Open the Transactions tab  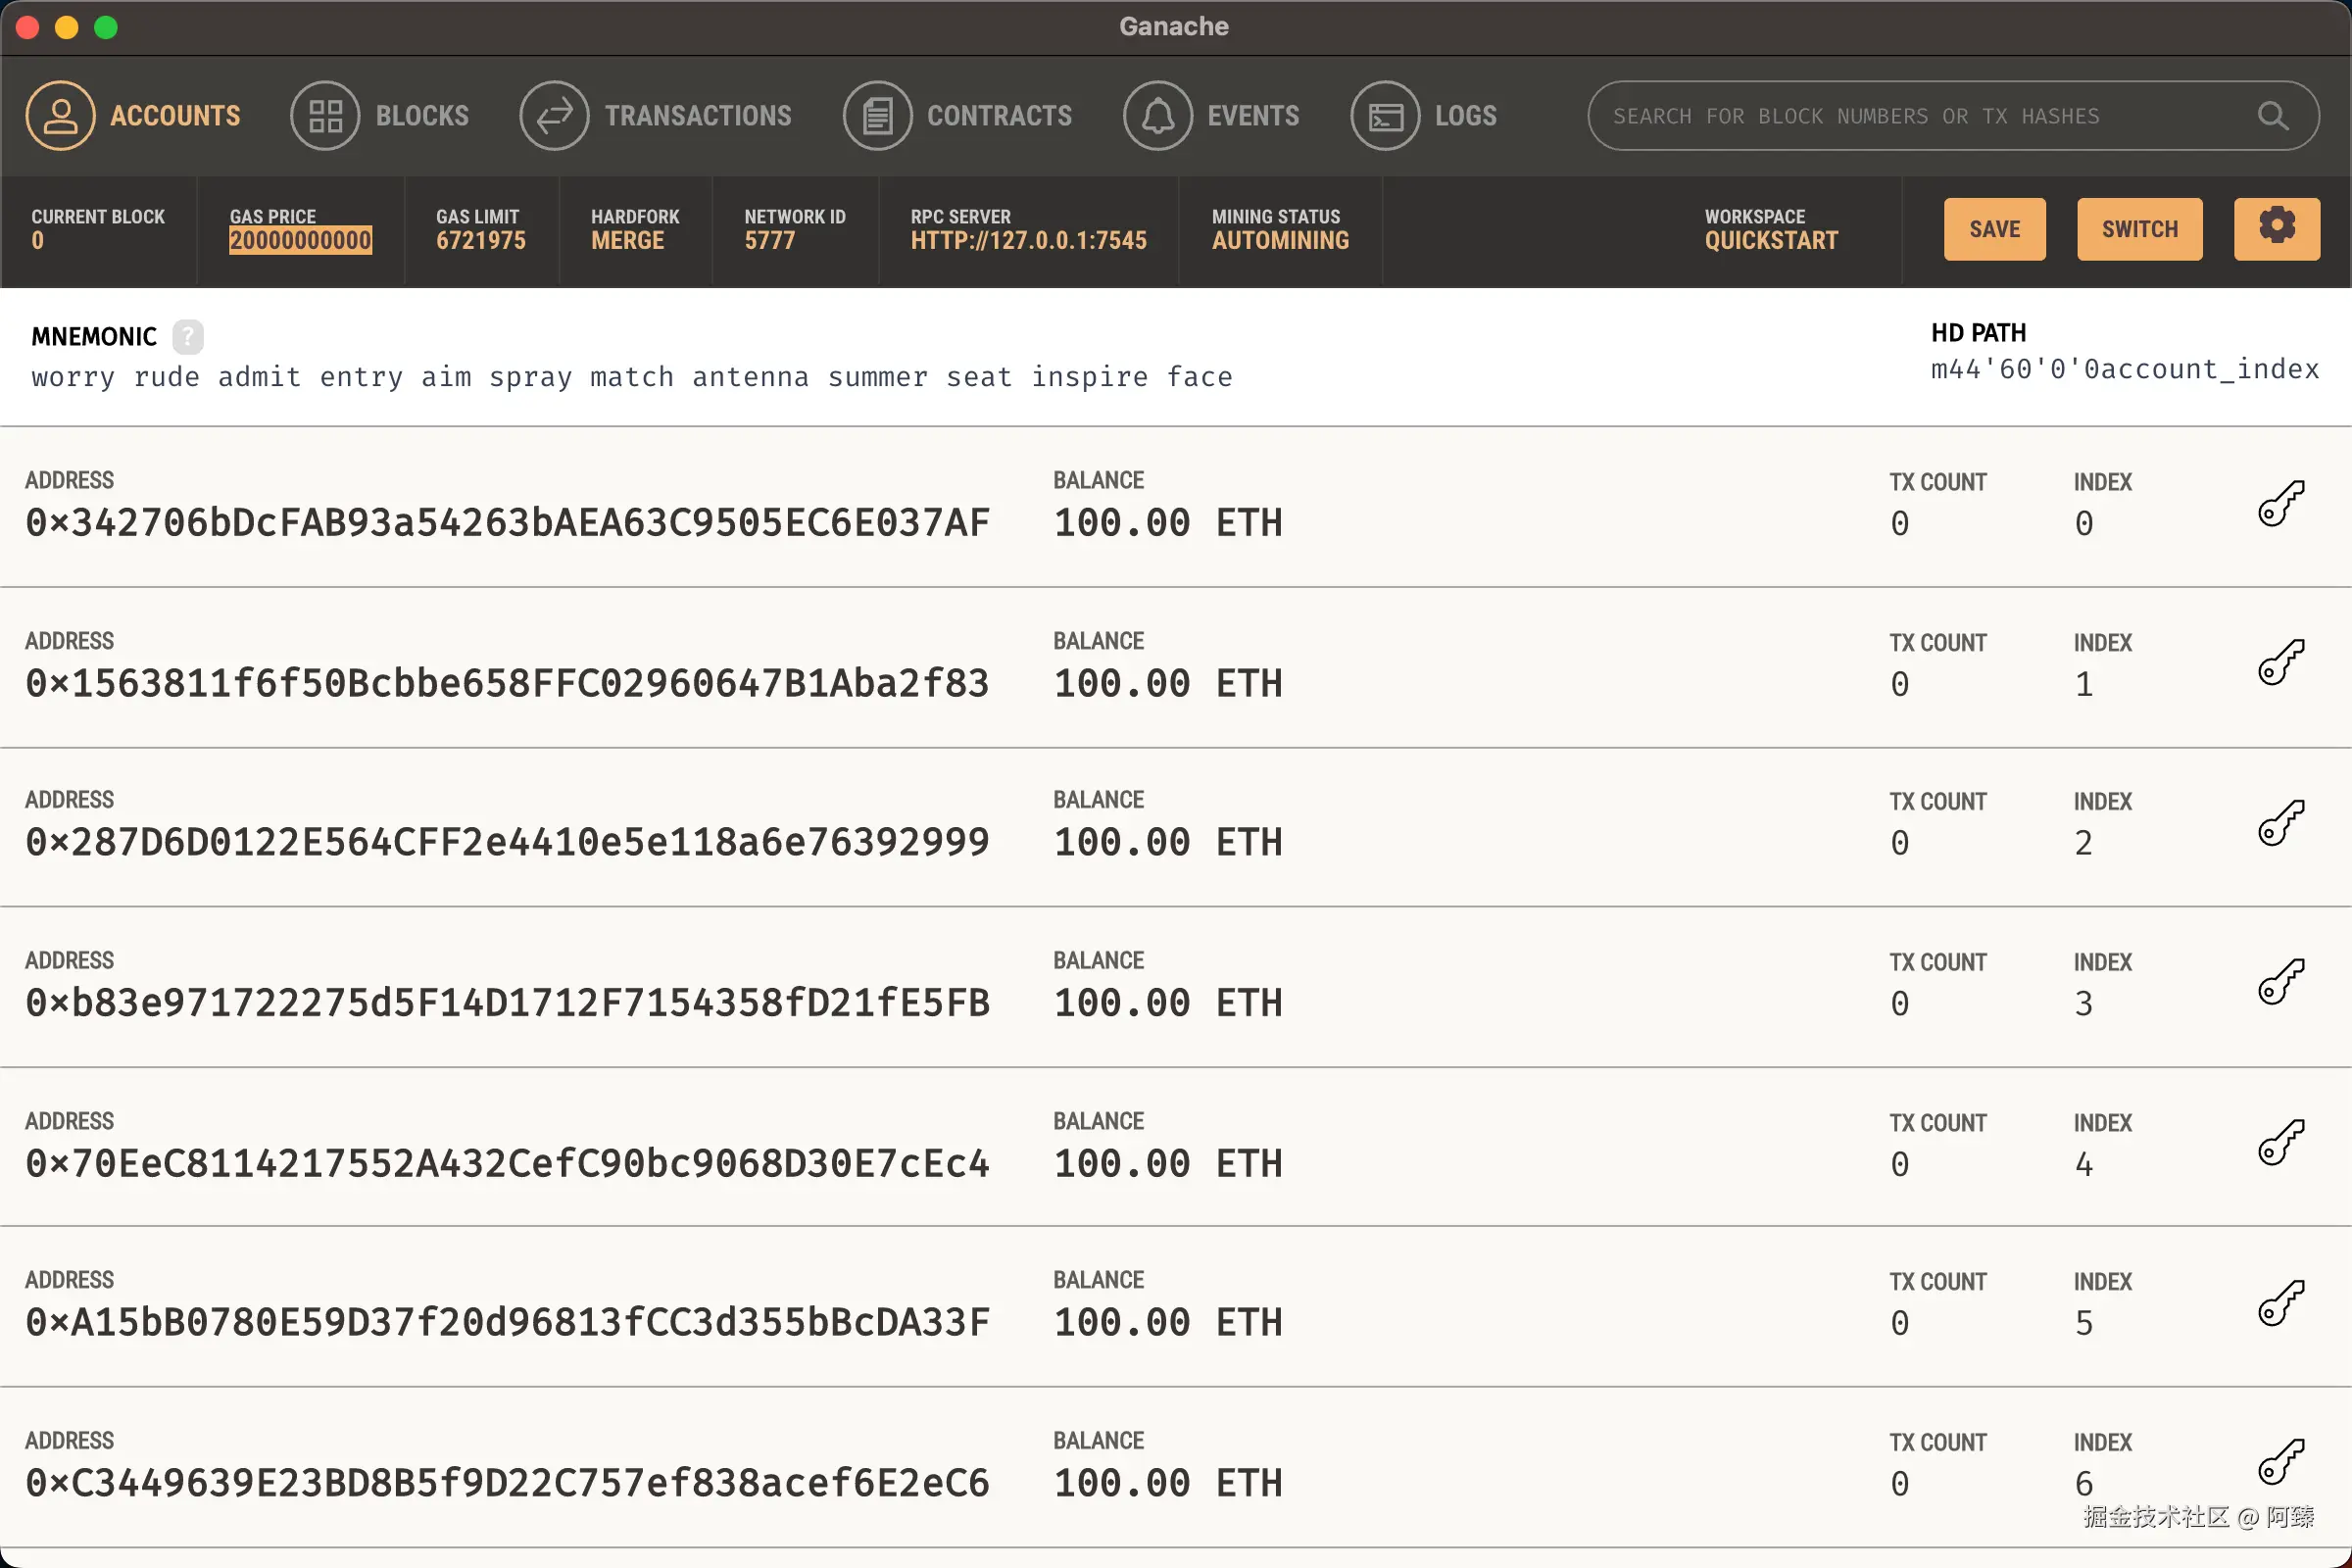(656, 116)
